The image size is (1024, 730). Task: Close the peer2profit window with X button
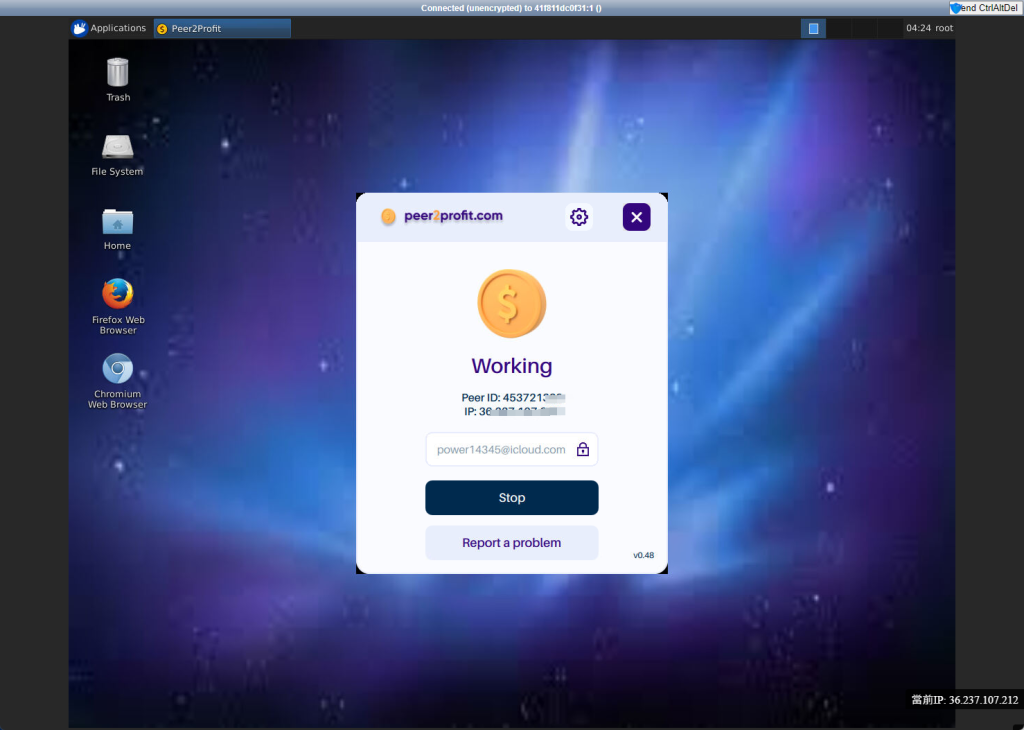click(x=636, y=217)
